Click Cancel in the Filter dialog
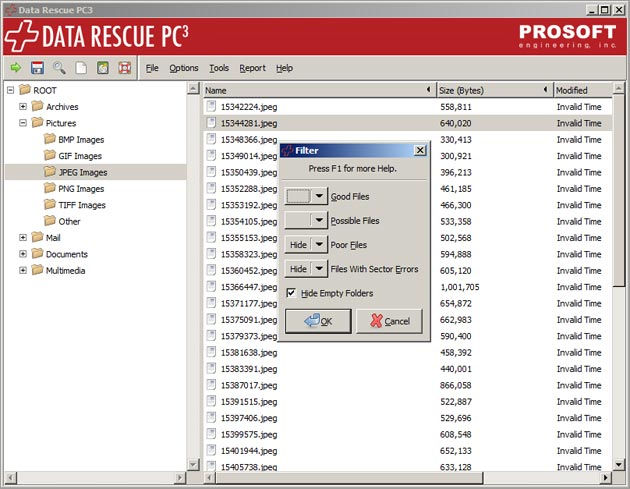The image size is (630, 489). 389,321
